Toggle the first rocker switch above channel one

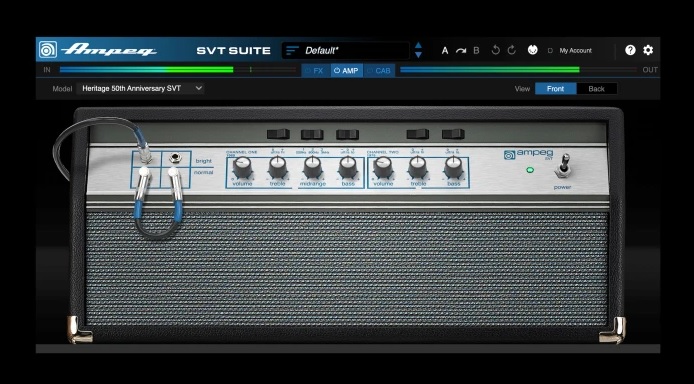click(x=278, y=134)
